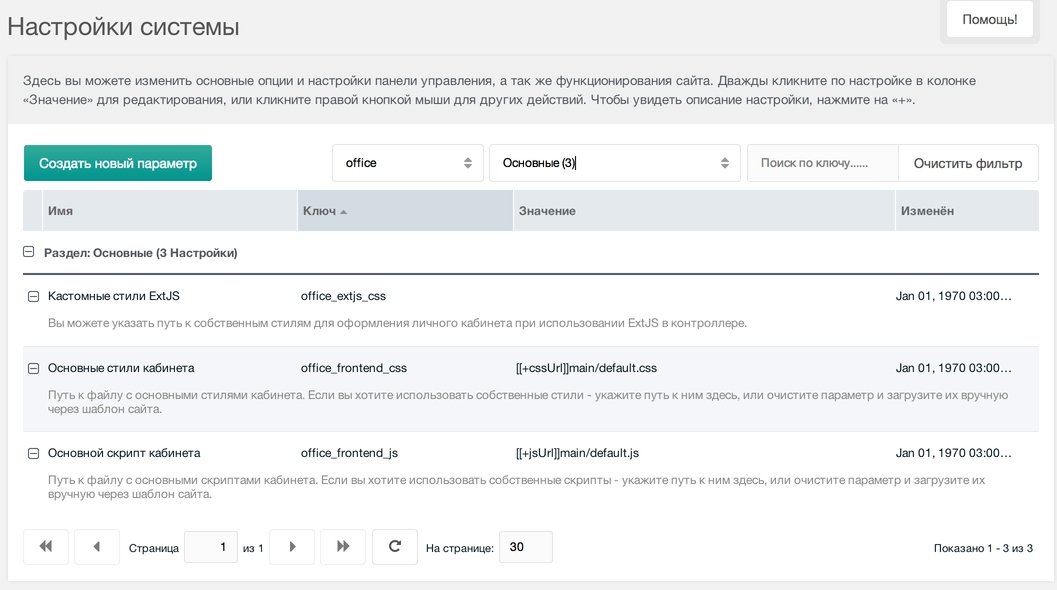Select the 'office_frontend_js' key cell
Image resolution: width=1057 pixels, height=590 pixels.
click(x=349, y=453)
